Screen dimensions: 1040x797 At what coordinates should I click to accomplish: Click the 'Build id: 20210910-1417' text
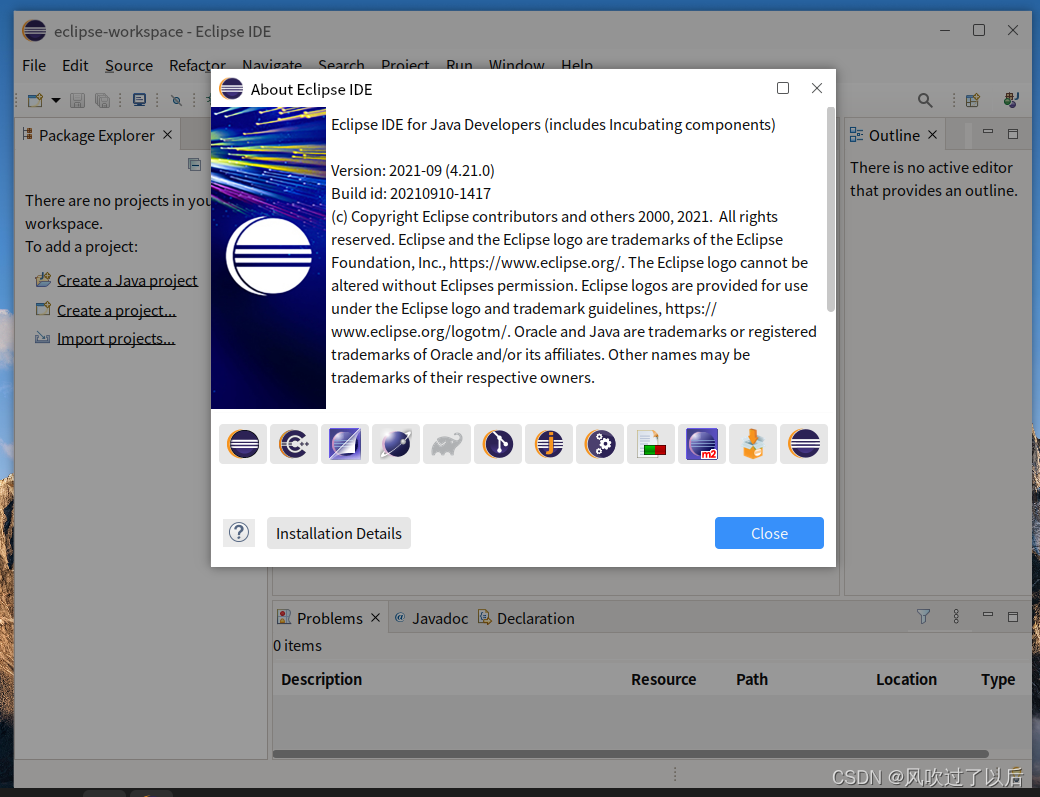tap(411, 194)
